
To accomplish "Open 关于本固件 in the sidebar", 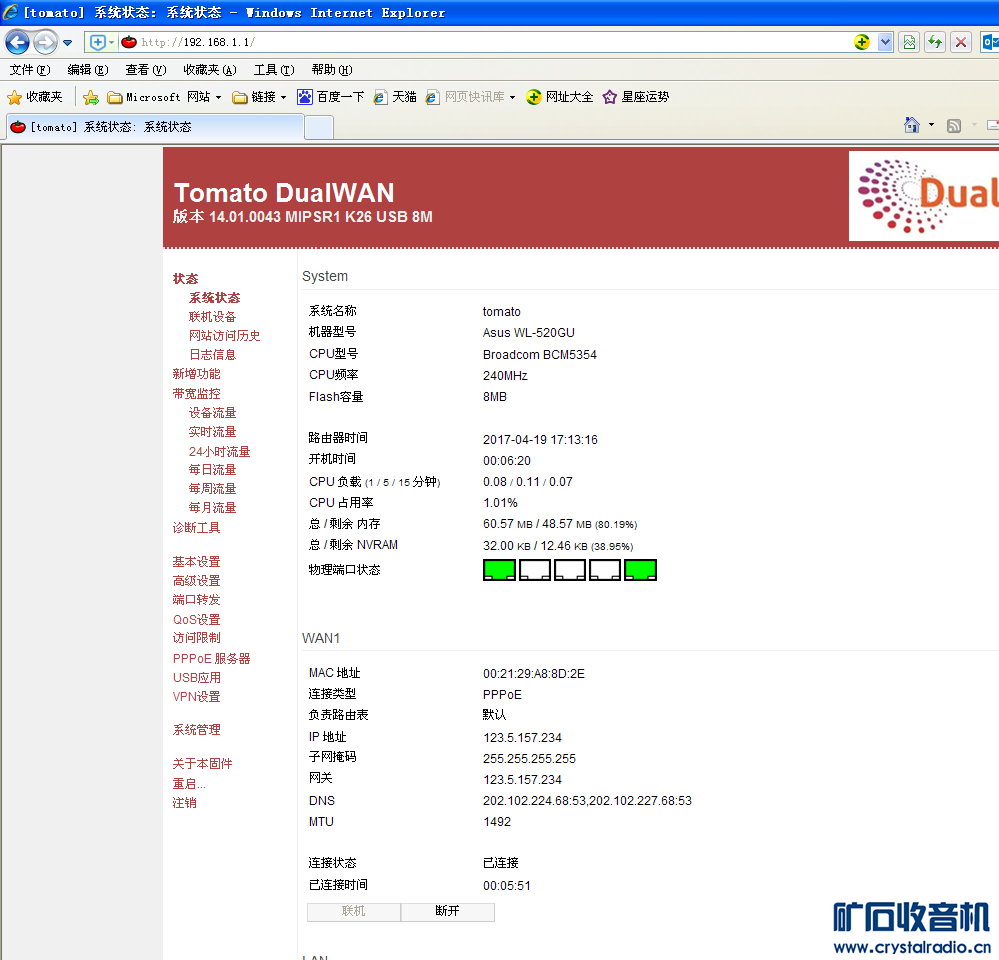I will [x=202, y=764].
